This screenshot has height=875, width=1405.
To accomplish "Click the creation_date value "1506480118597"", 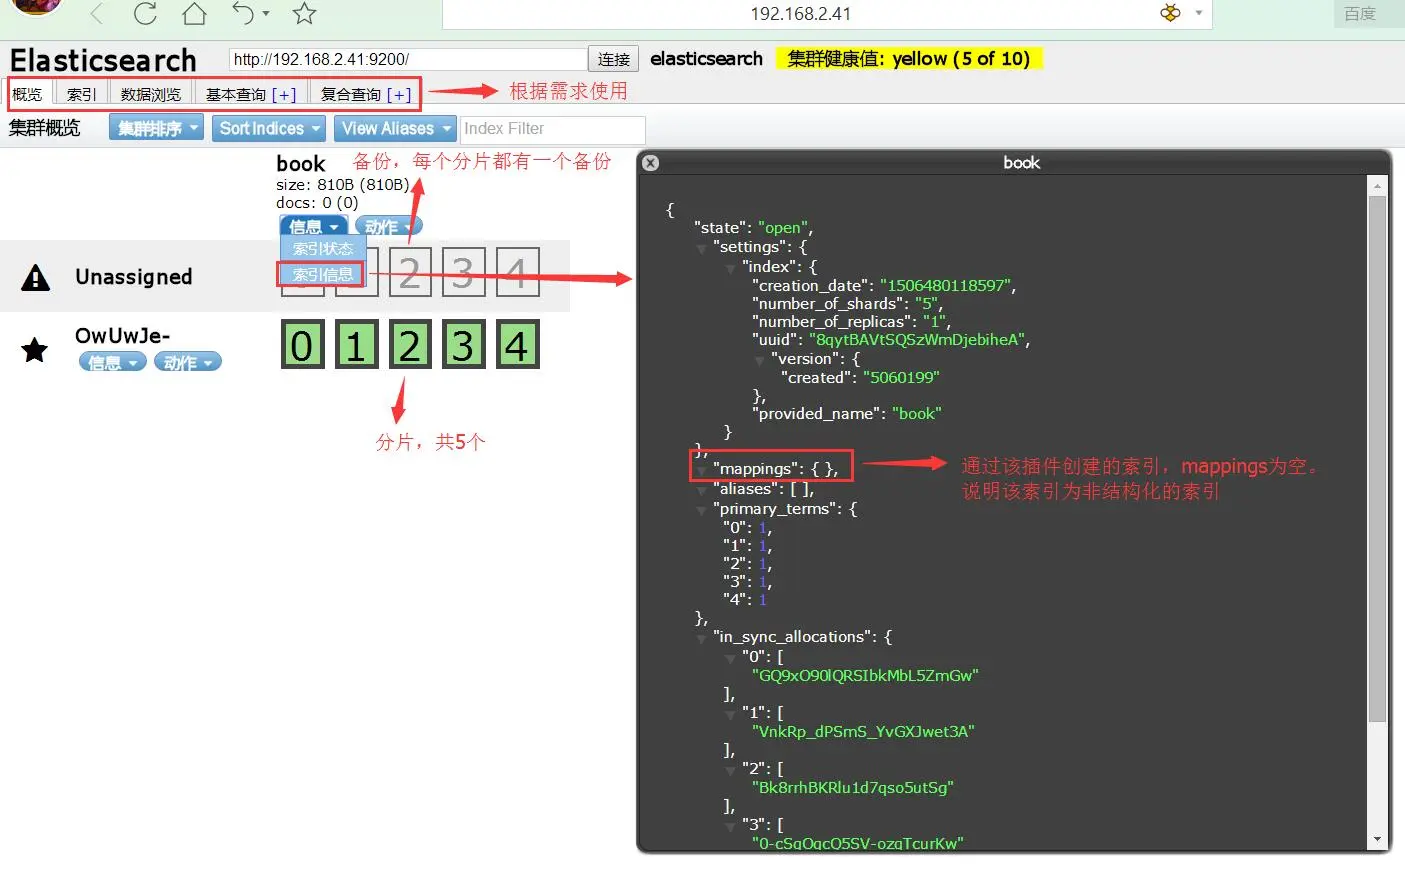I will 945,285.
